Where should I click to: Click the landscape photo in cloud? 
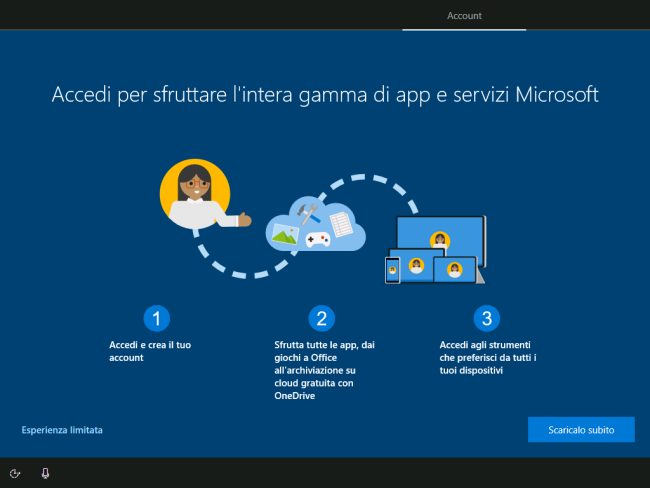pyautogui.click(x=285, y=234)
